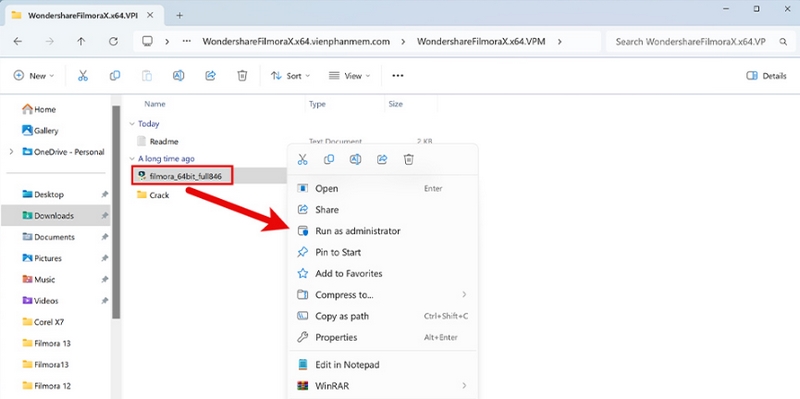The image size is (800, 399).
Task: Sort by Type column header
Action: [317, 104]
